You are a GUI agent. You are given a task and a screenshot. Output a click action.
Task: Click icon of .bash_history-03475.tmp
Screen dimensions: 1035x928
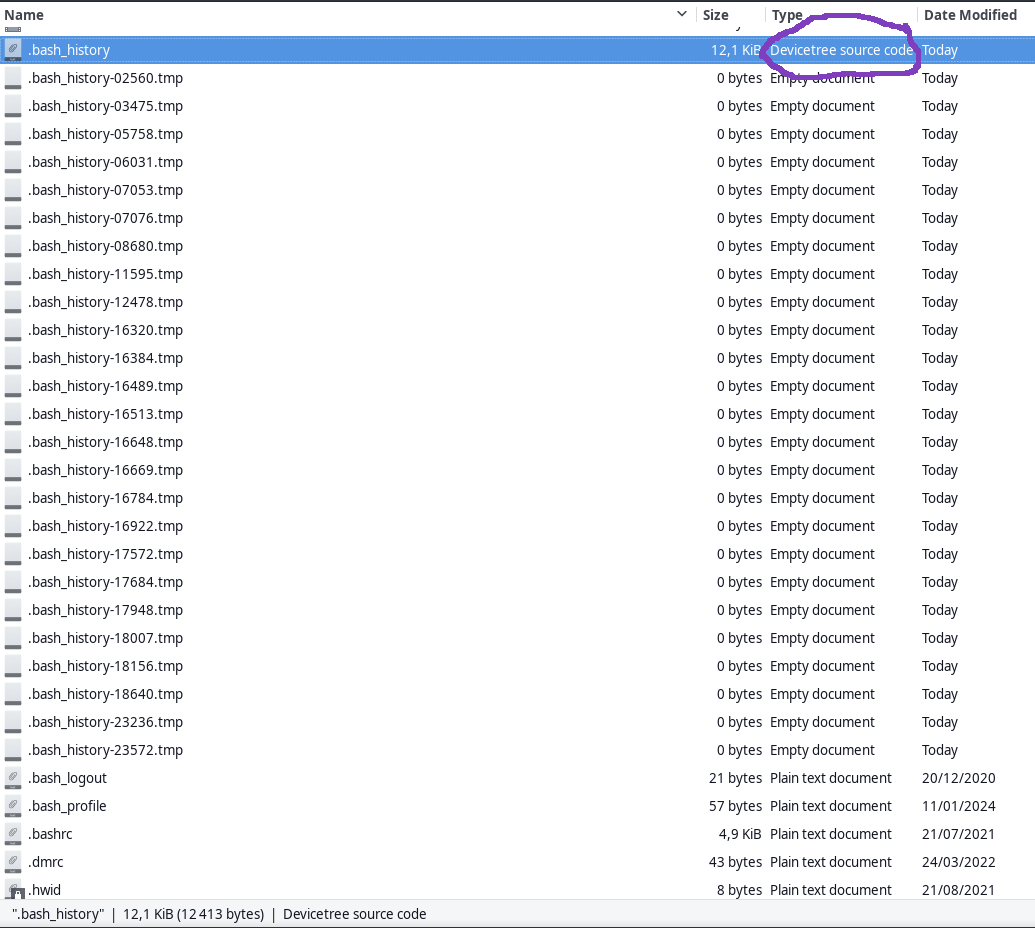[x=13, y=106]
